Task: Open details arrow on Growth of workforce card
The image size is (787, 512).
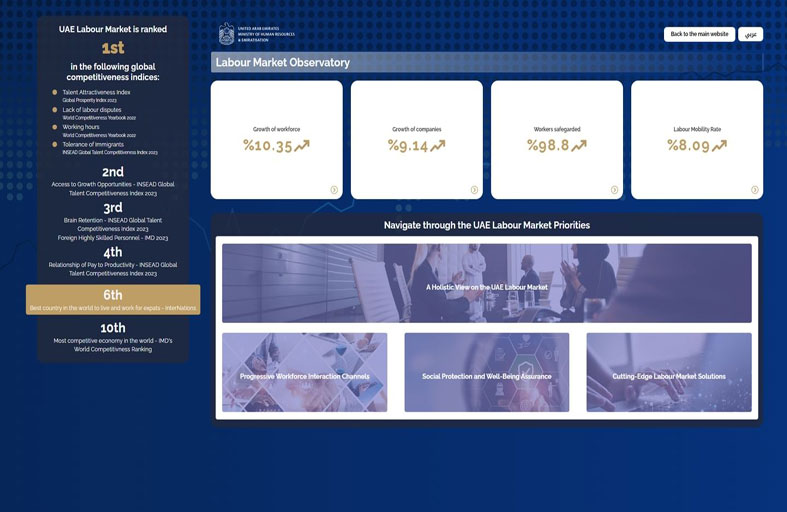Action: click(x=334, y=190)
